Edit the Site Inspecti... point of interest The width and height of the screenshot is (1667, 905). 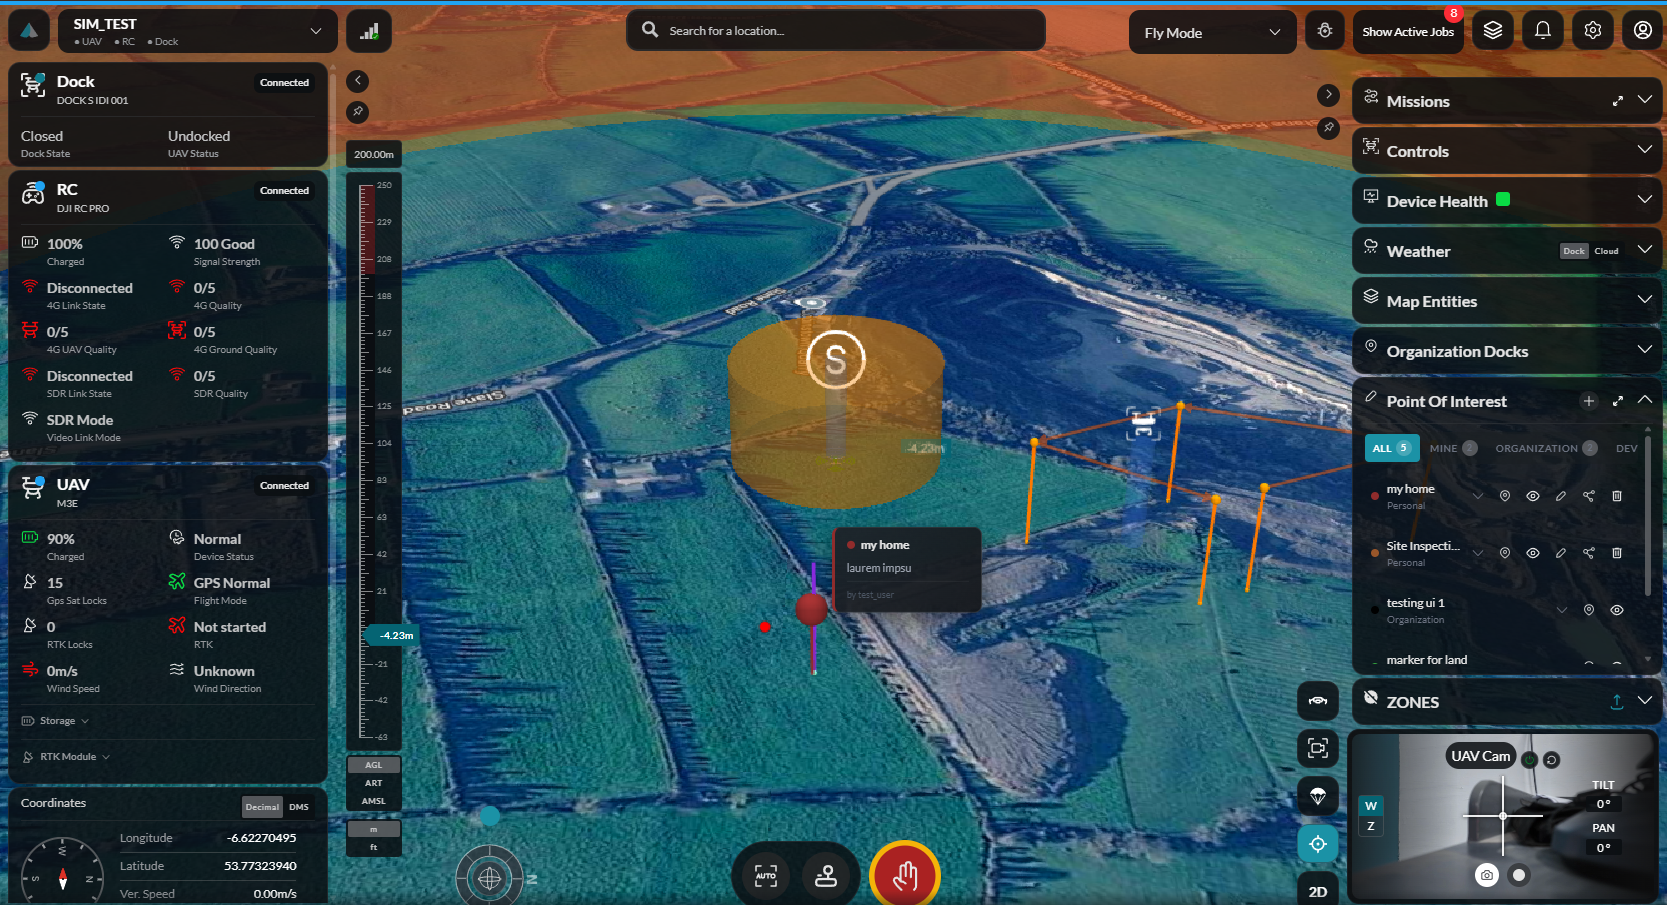coord(1561,553)
